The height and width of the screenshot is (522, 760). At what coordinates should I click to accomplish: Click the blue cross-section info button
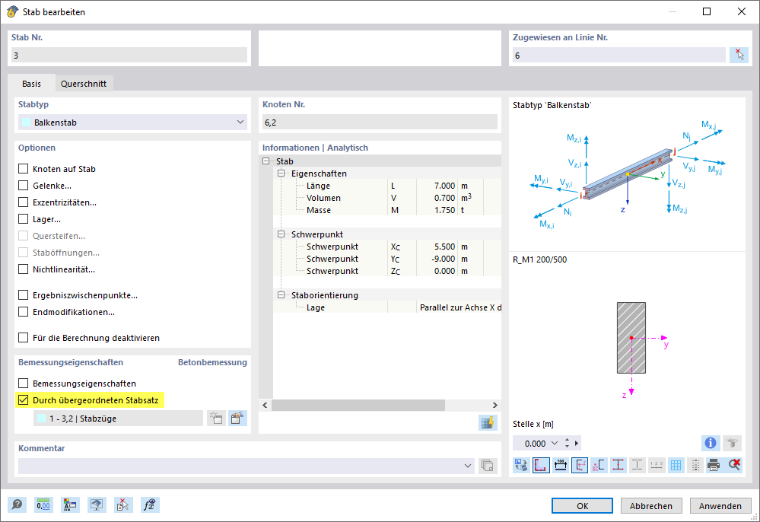[x=710, y=443]
